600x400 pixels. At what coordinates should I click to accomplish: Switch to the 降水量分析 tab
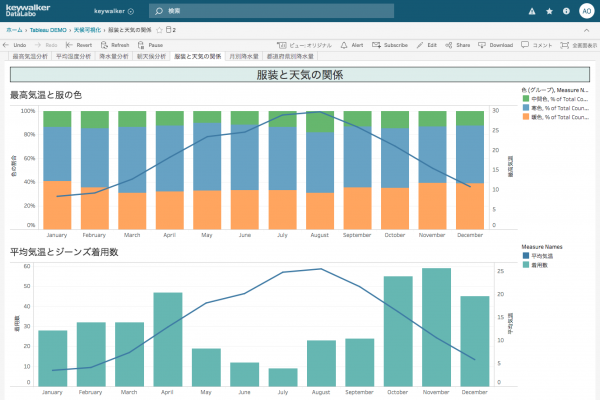[114, 56]
